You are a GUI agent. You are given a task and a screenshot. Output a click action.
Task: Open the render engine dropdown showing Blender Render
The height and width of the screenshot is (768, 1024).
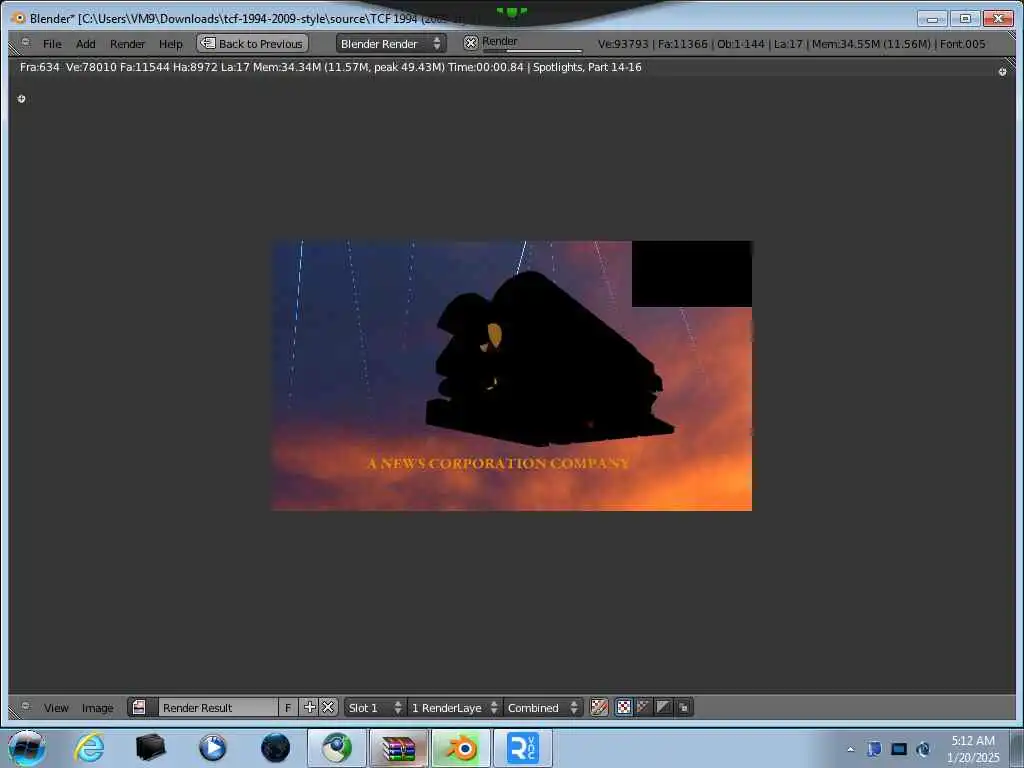tap(391, 44)
